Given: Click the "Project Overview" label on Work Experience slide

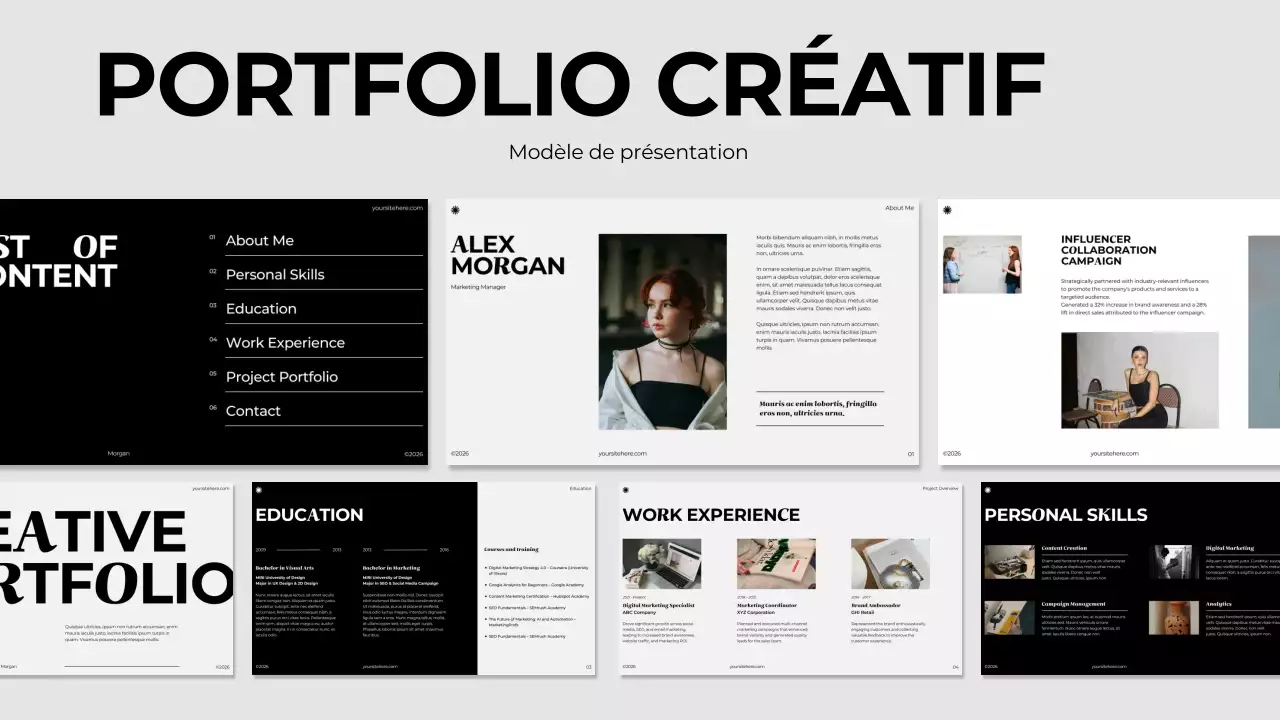Looking at the screenshot, I should point(939,489).
